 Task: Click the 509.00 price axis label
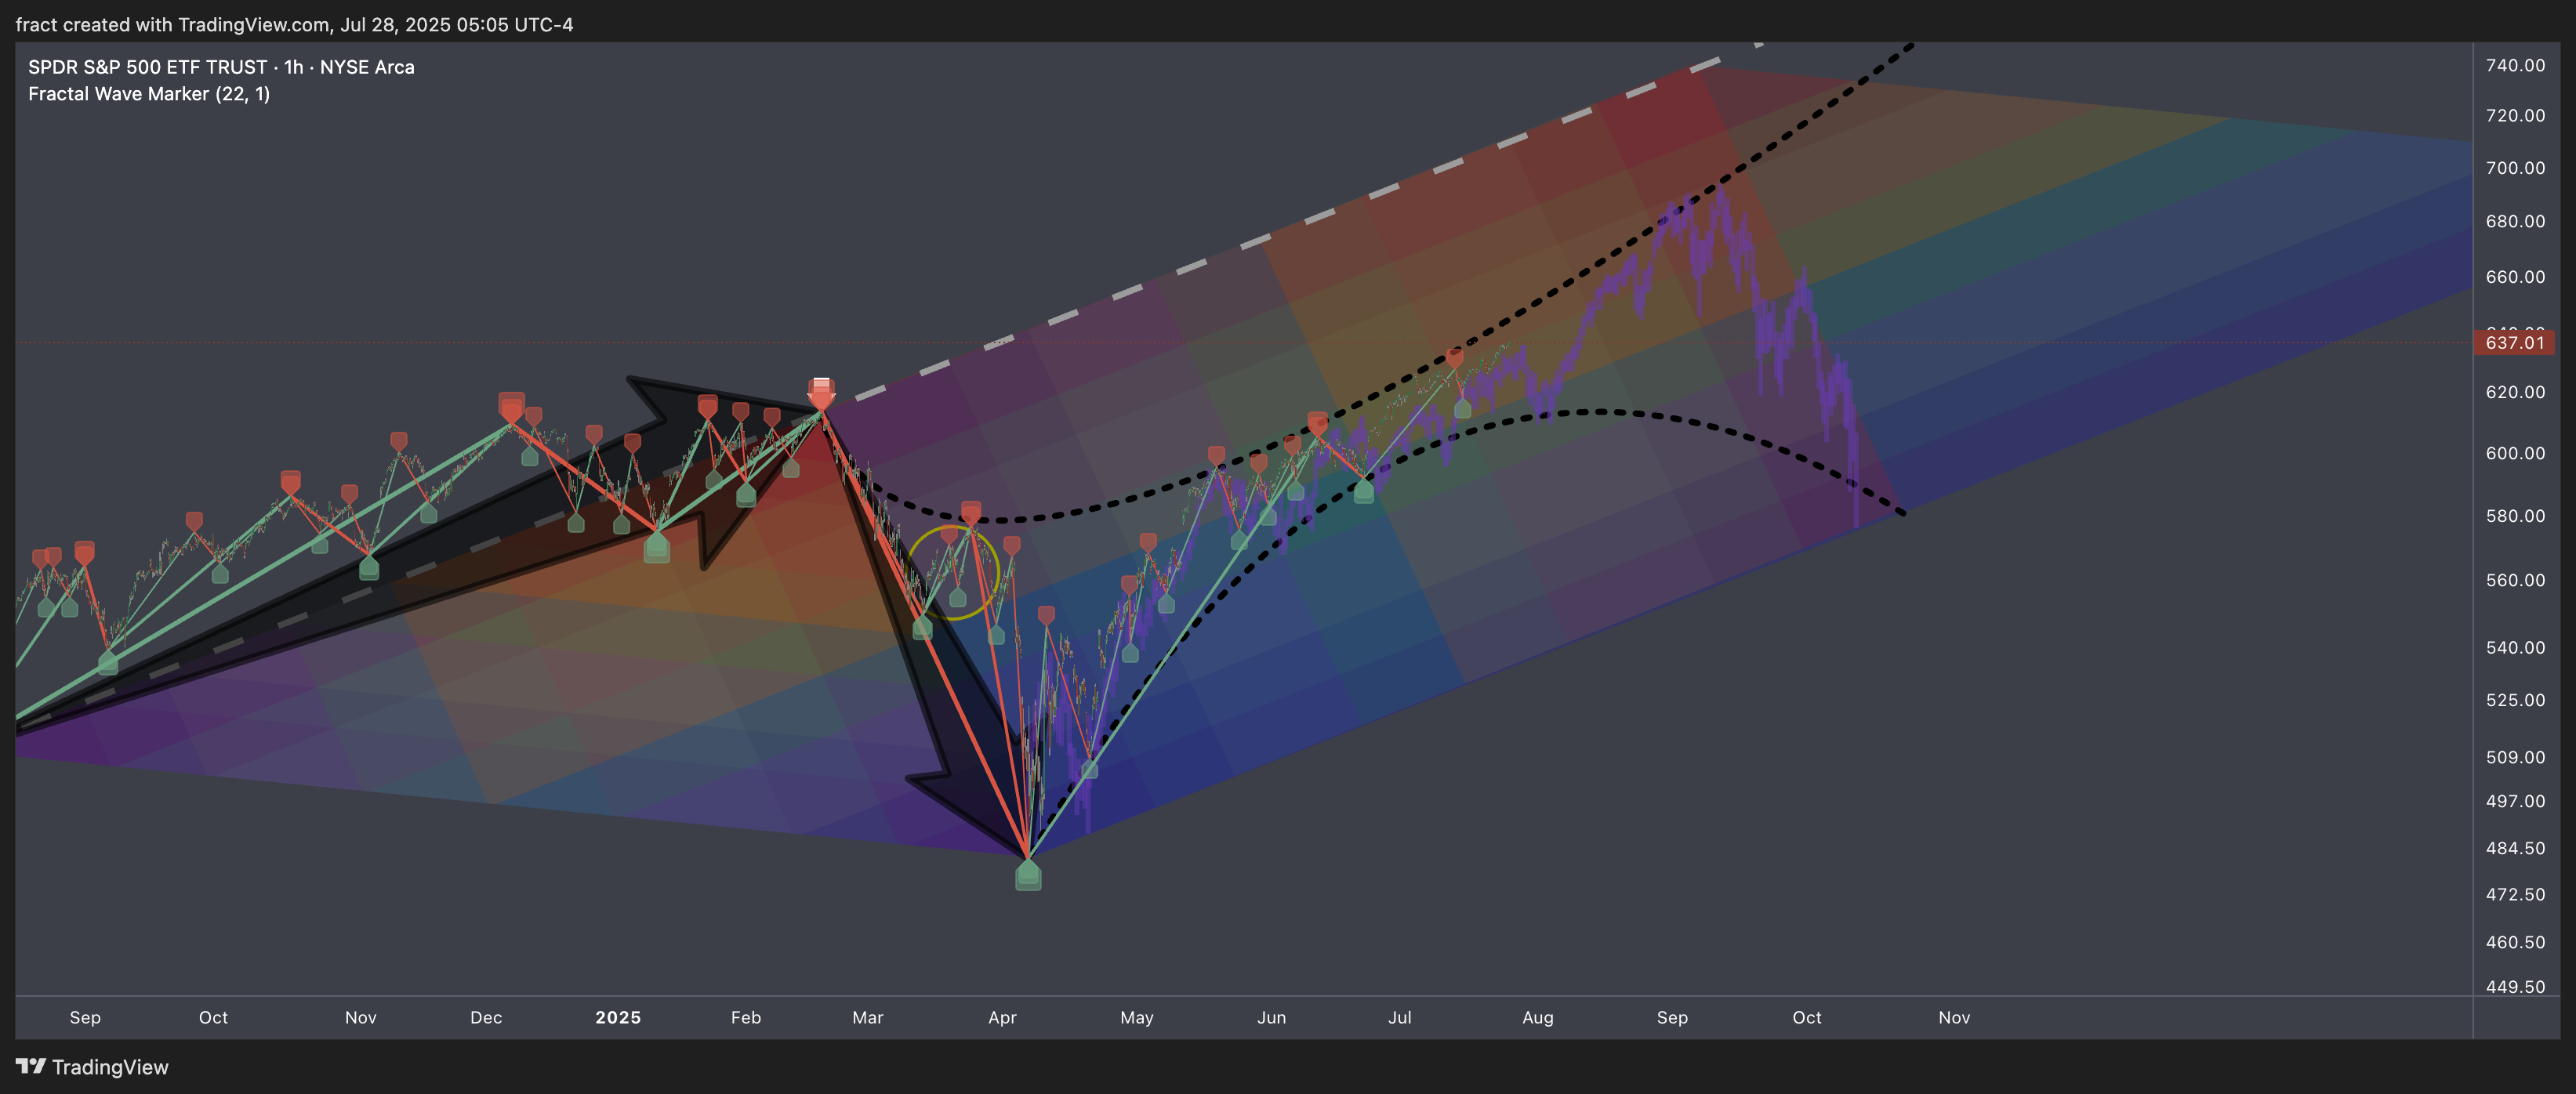[x=2515, y=756]
